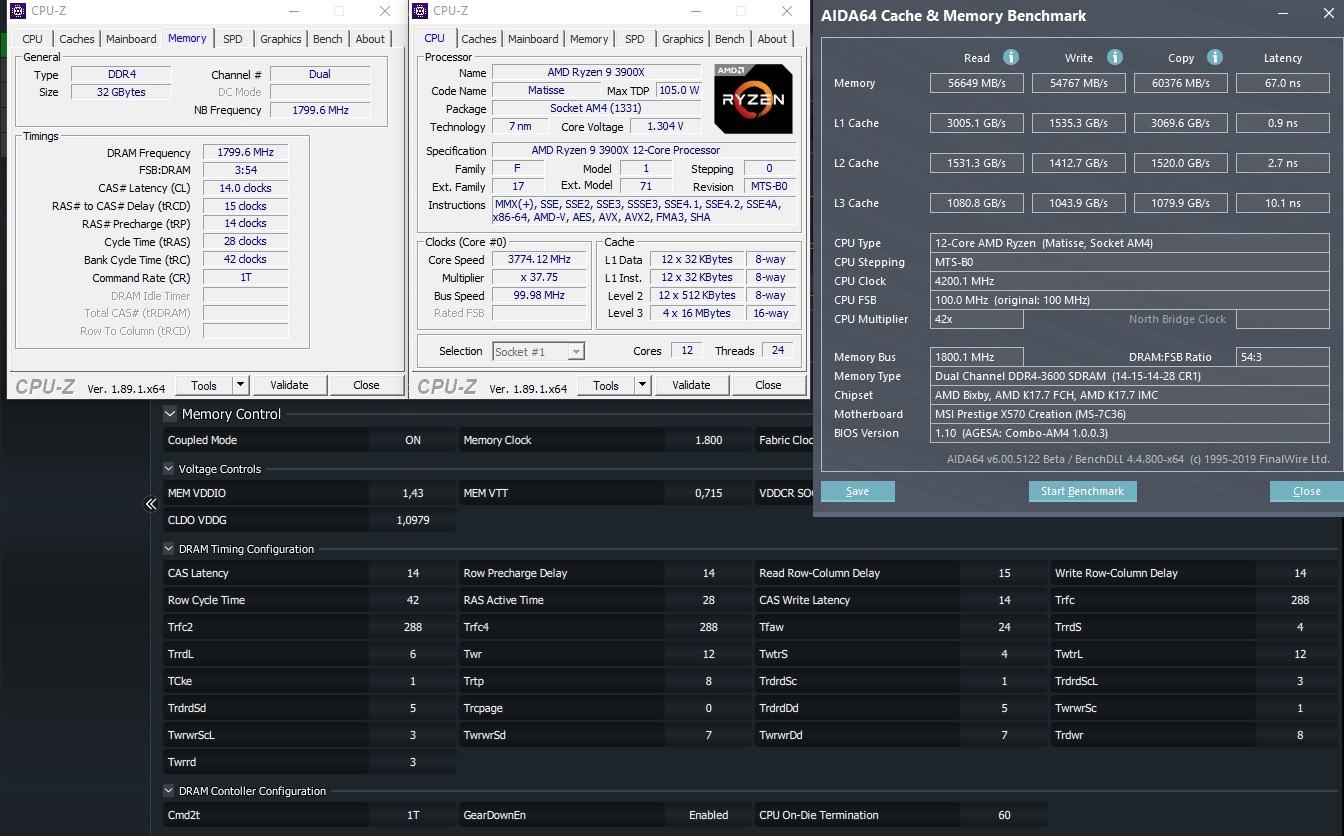Collapse the side panel with double-chevron icon
Viewport: 1344px width, 836px height.
[x=151, y=504]
